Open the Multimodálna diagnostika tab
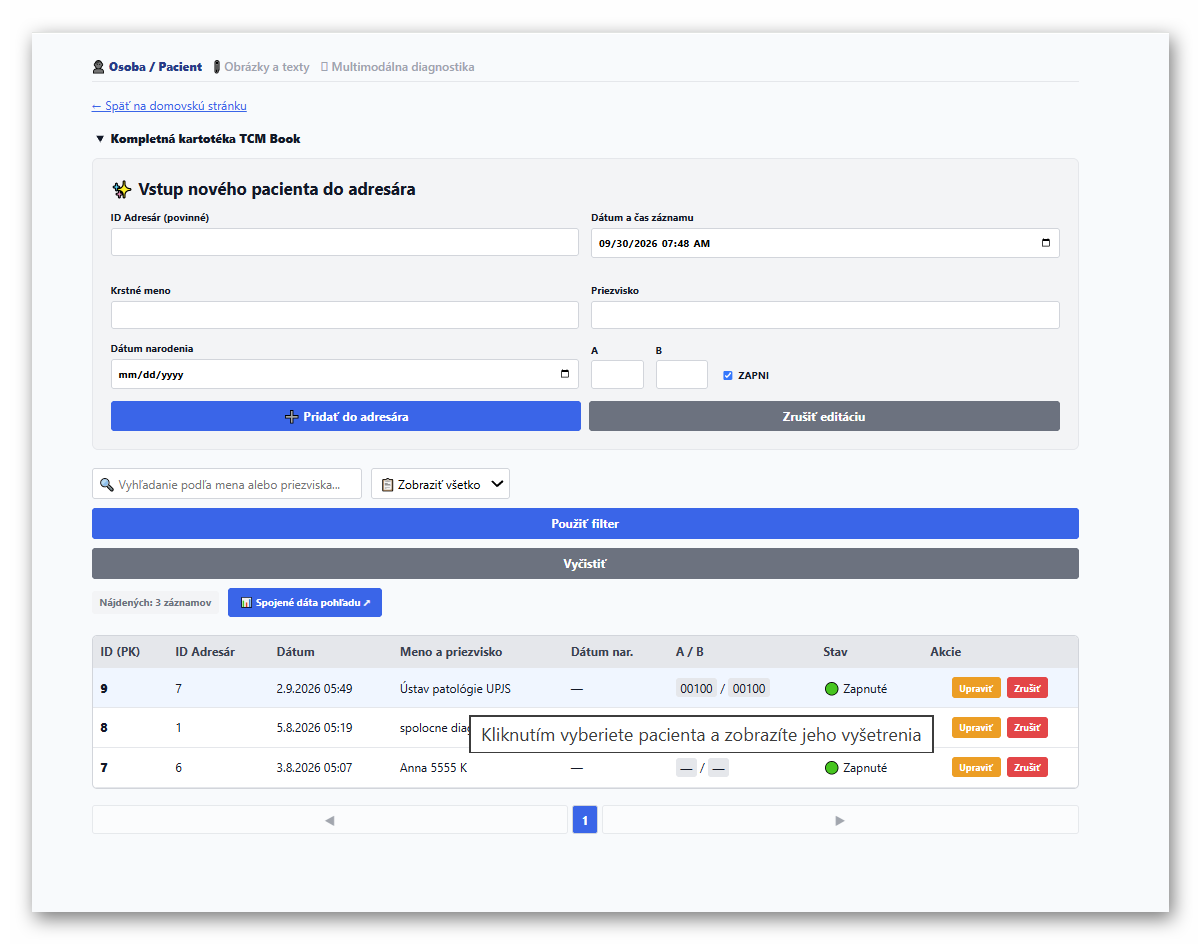 397,67
